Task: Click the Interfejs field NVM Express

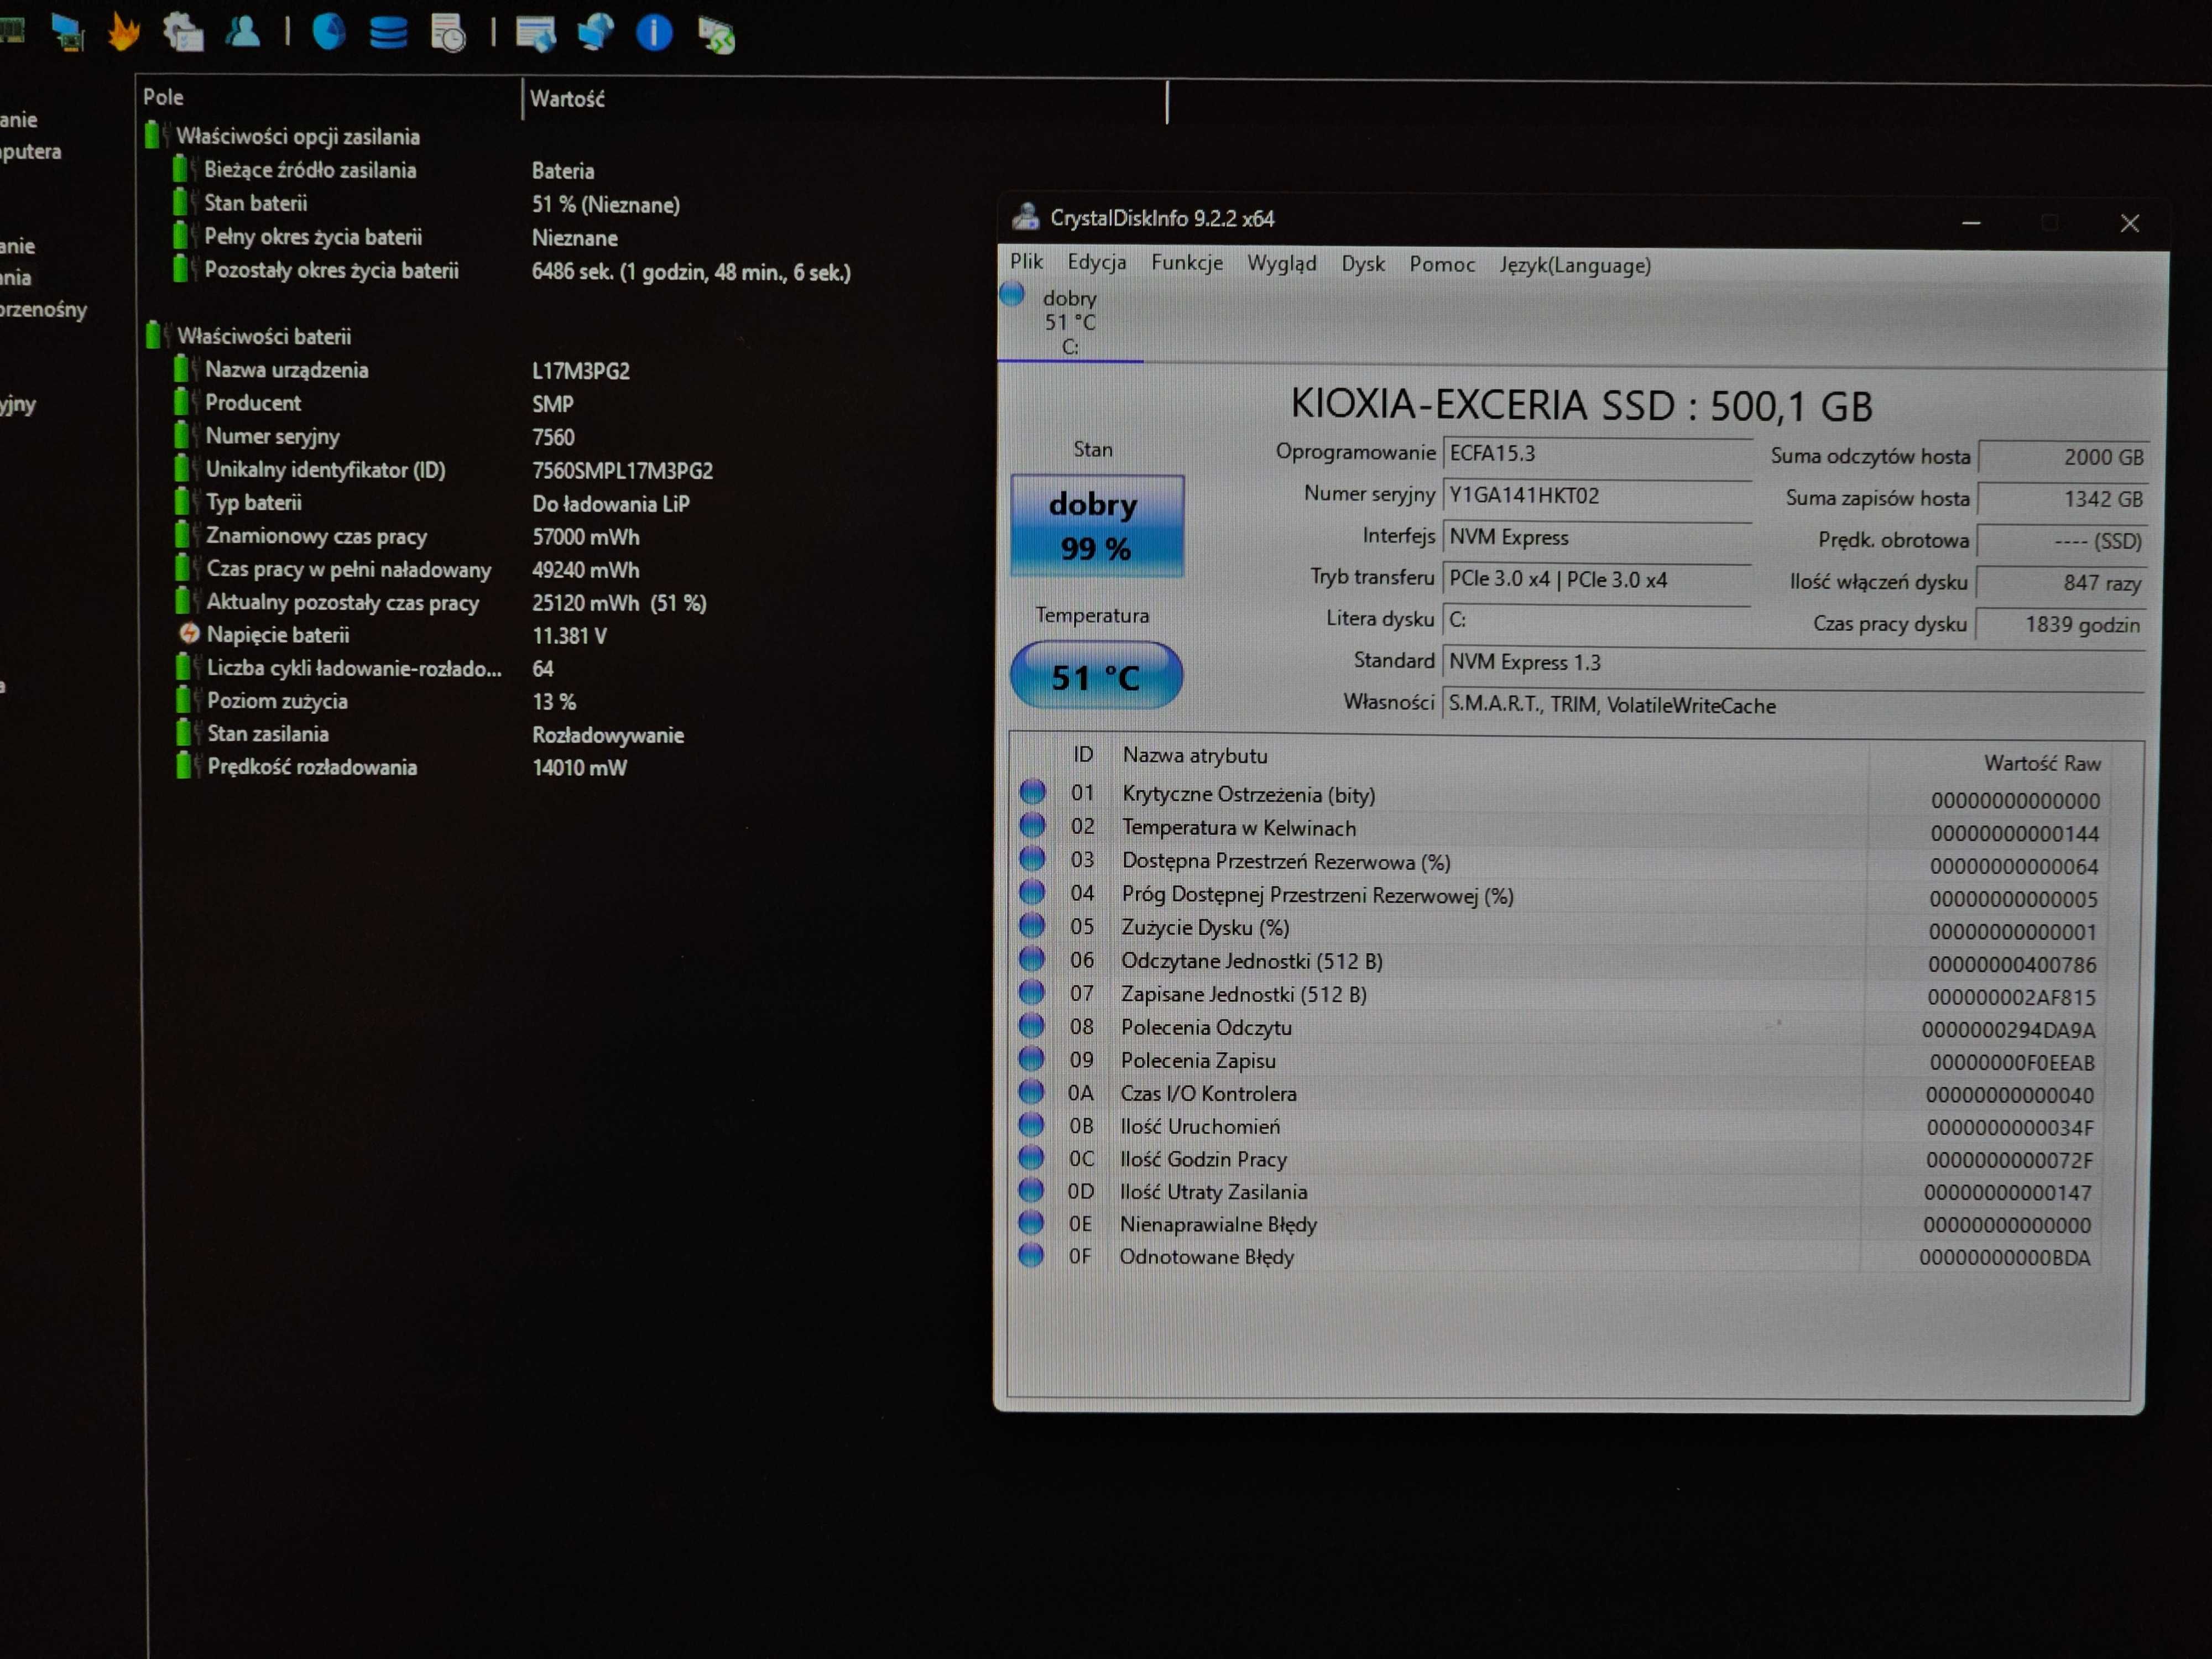Action: point(1596,537)
